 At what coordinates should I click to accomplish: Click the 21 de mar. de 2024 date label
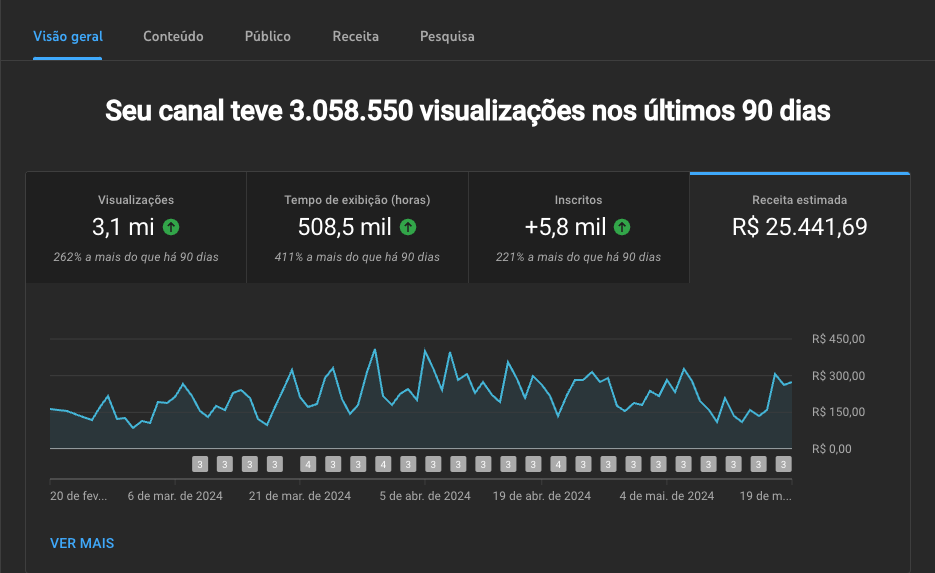point(300,495)
